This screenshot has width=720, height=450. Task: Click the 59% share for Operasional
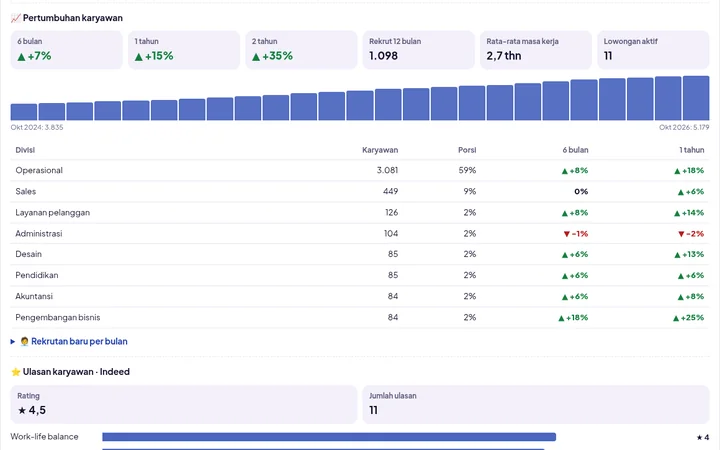pos(467,170)
